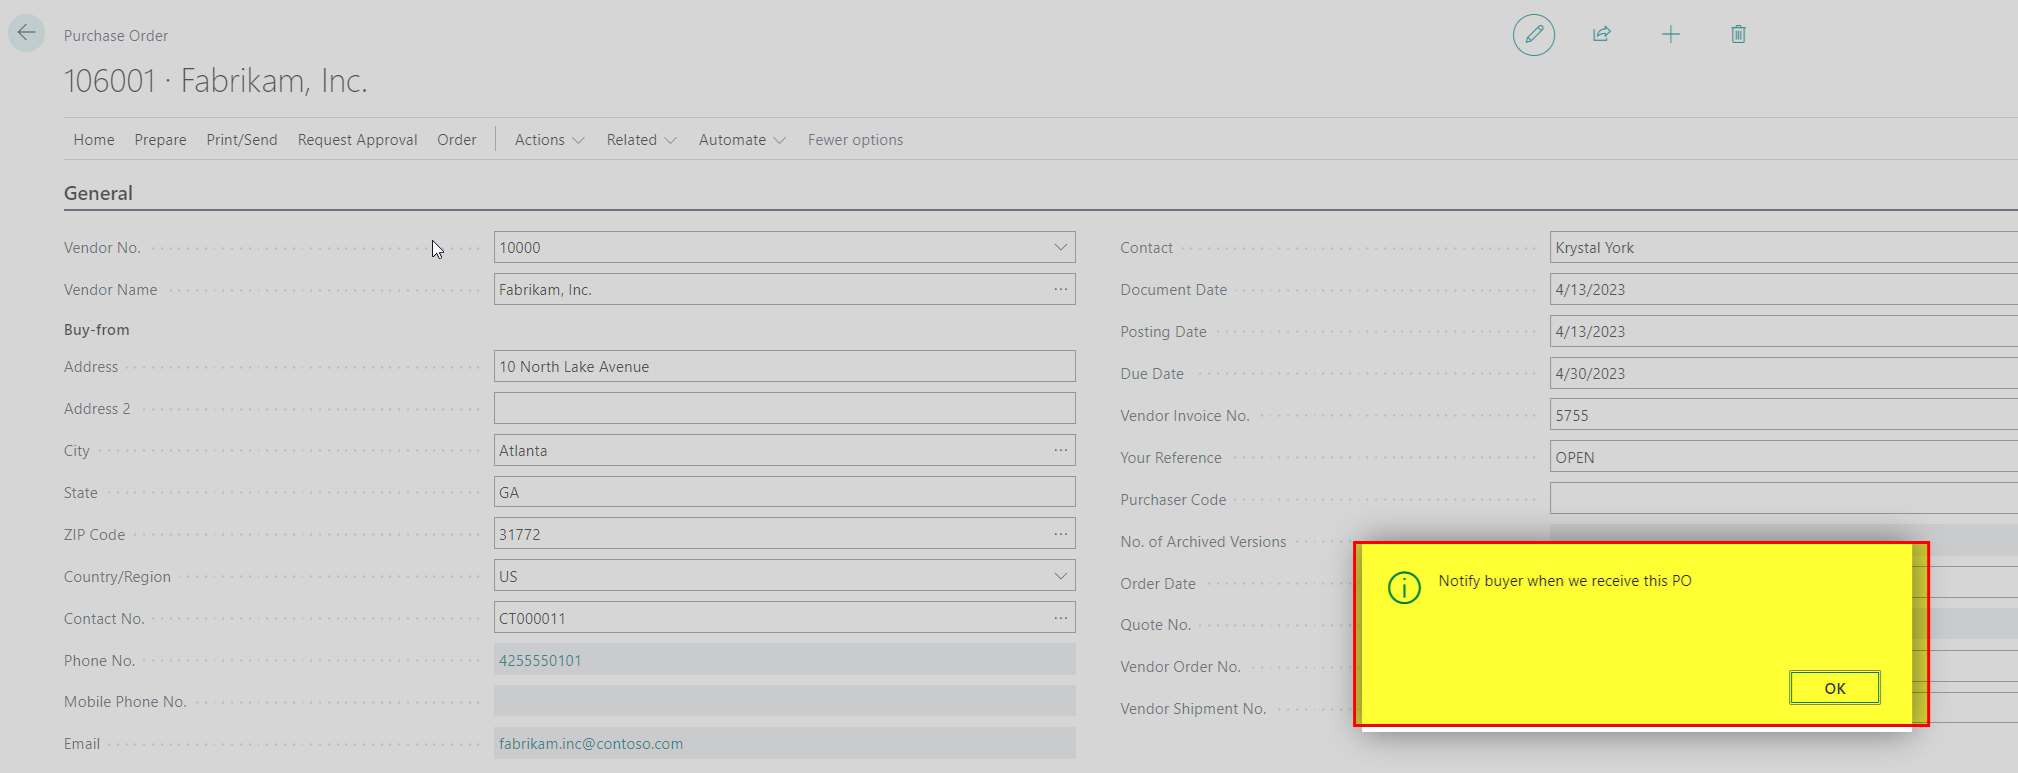Image resolution: width=2018 pixels, height=773 pixels.
Task: Click the Due Date field
Action: click(x=1784, y=373)
